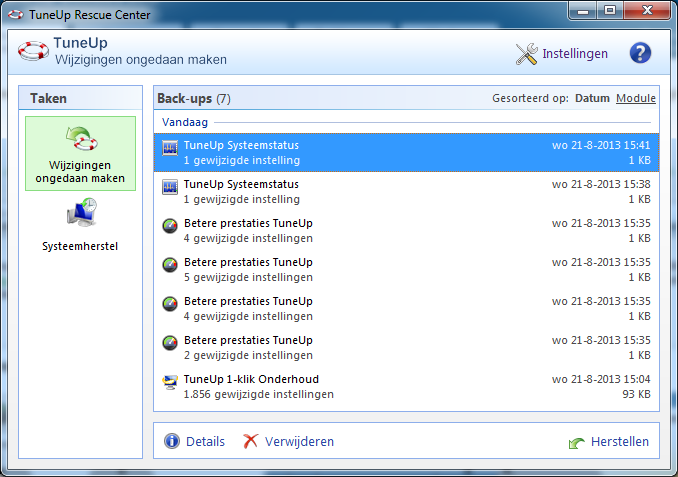Image resolution: width=678 pixels, height=477 pixels.
Task: Select the TuneUp 1-klik Onderhoud backup
Action: (x=406, y=386)
